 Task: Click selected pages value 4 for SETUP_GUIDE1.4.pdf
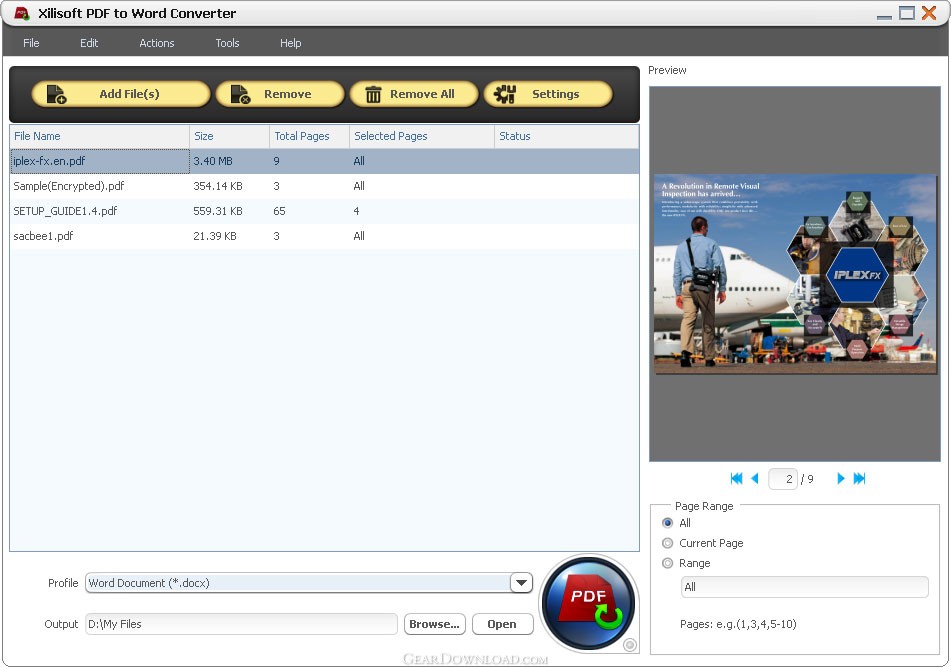(357, 211)
